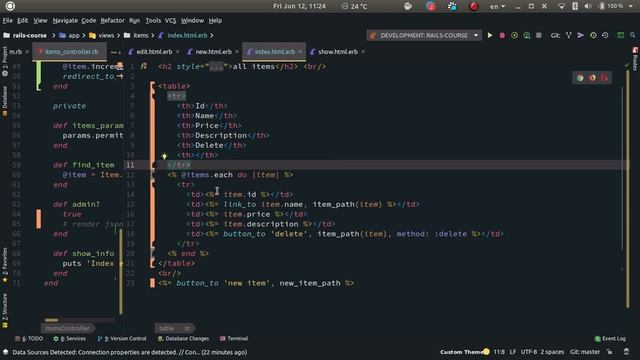Switch to show.html.erb tab
The image size is (640, 360).
[x=337, y=52]
